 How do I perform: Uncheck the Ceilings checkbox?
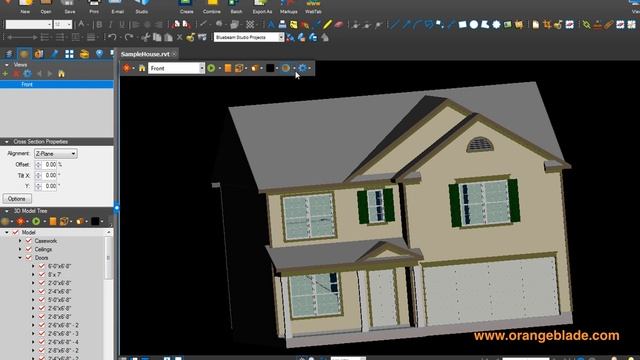click(x=29, y=249)
